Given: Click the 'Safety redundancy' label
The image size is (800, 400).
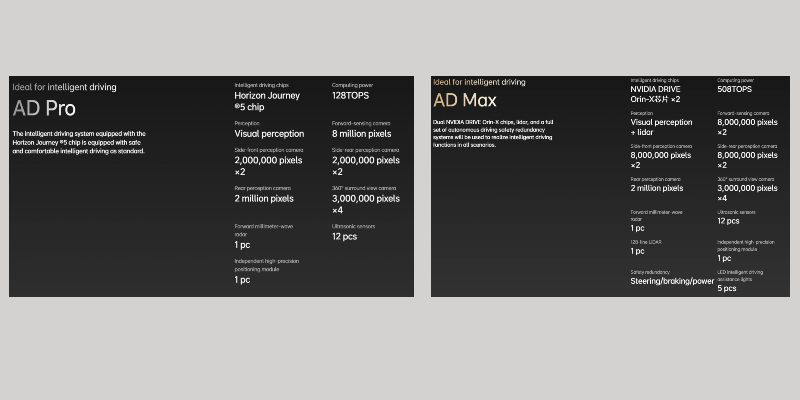Looking at the screenshot, I should point(650,272).
